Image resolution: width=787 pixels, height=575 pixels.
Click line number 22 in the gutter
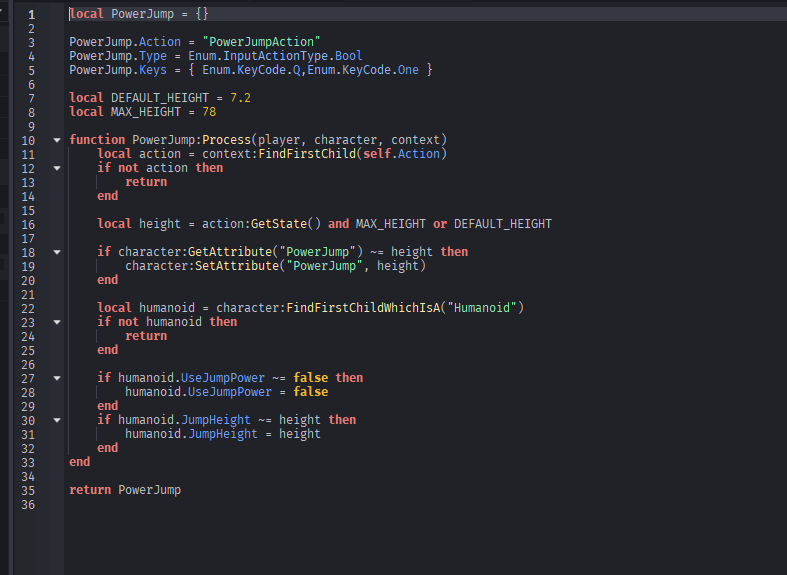click(28, 308)
